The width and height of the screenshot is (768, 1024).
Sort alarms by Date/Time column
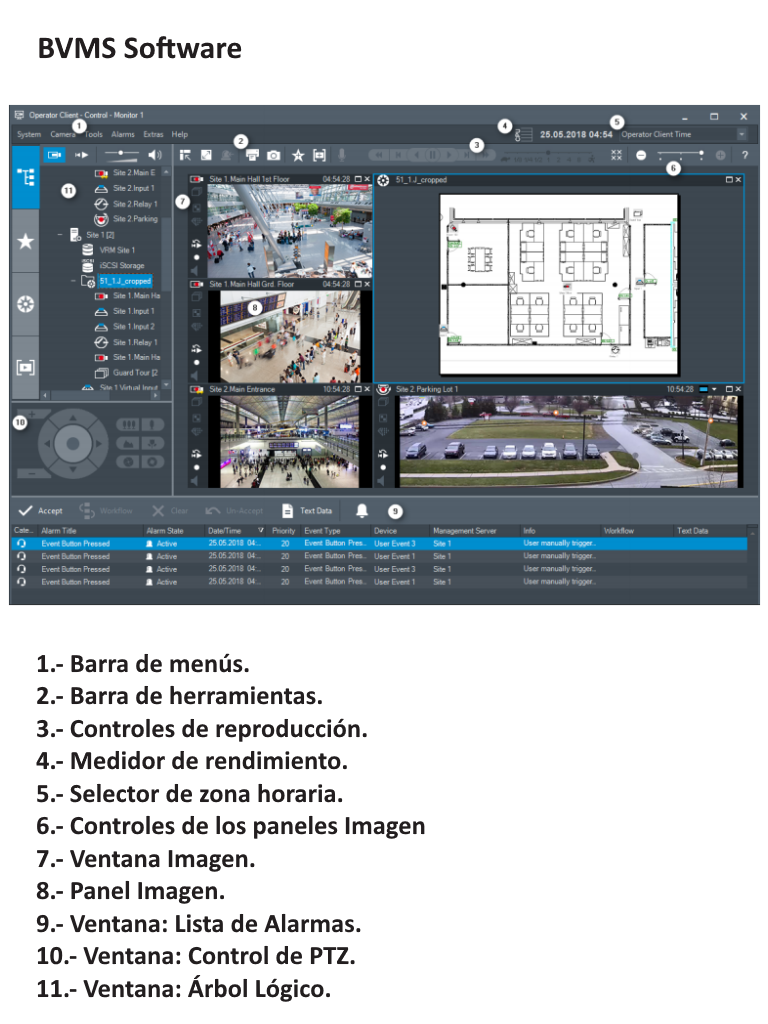click(235, 531)
